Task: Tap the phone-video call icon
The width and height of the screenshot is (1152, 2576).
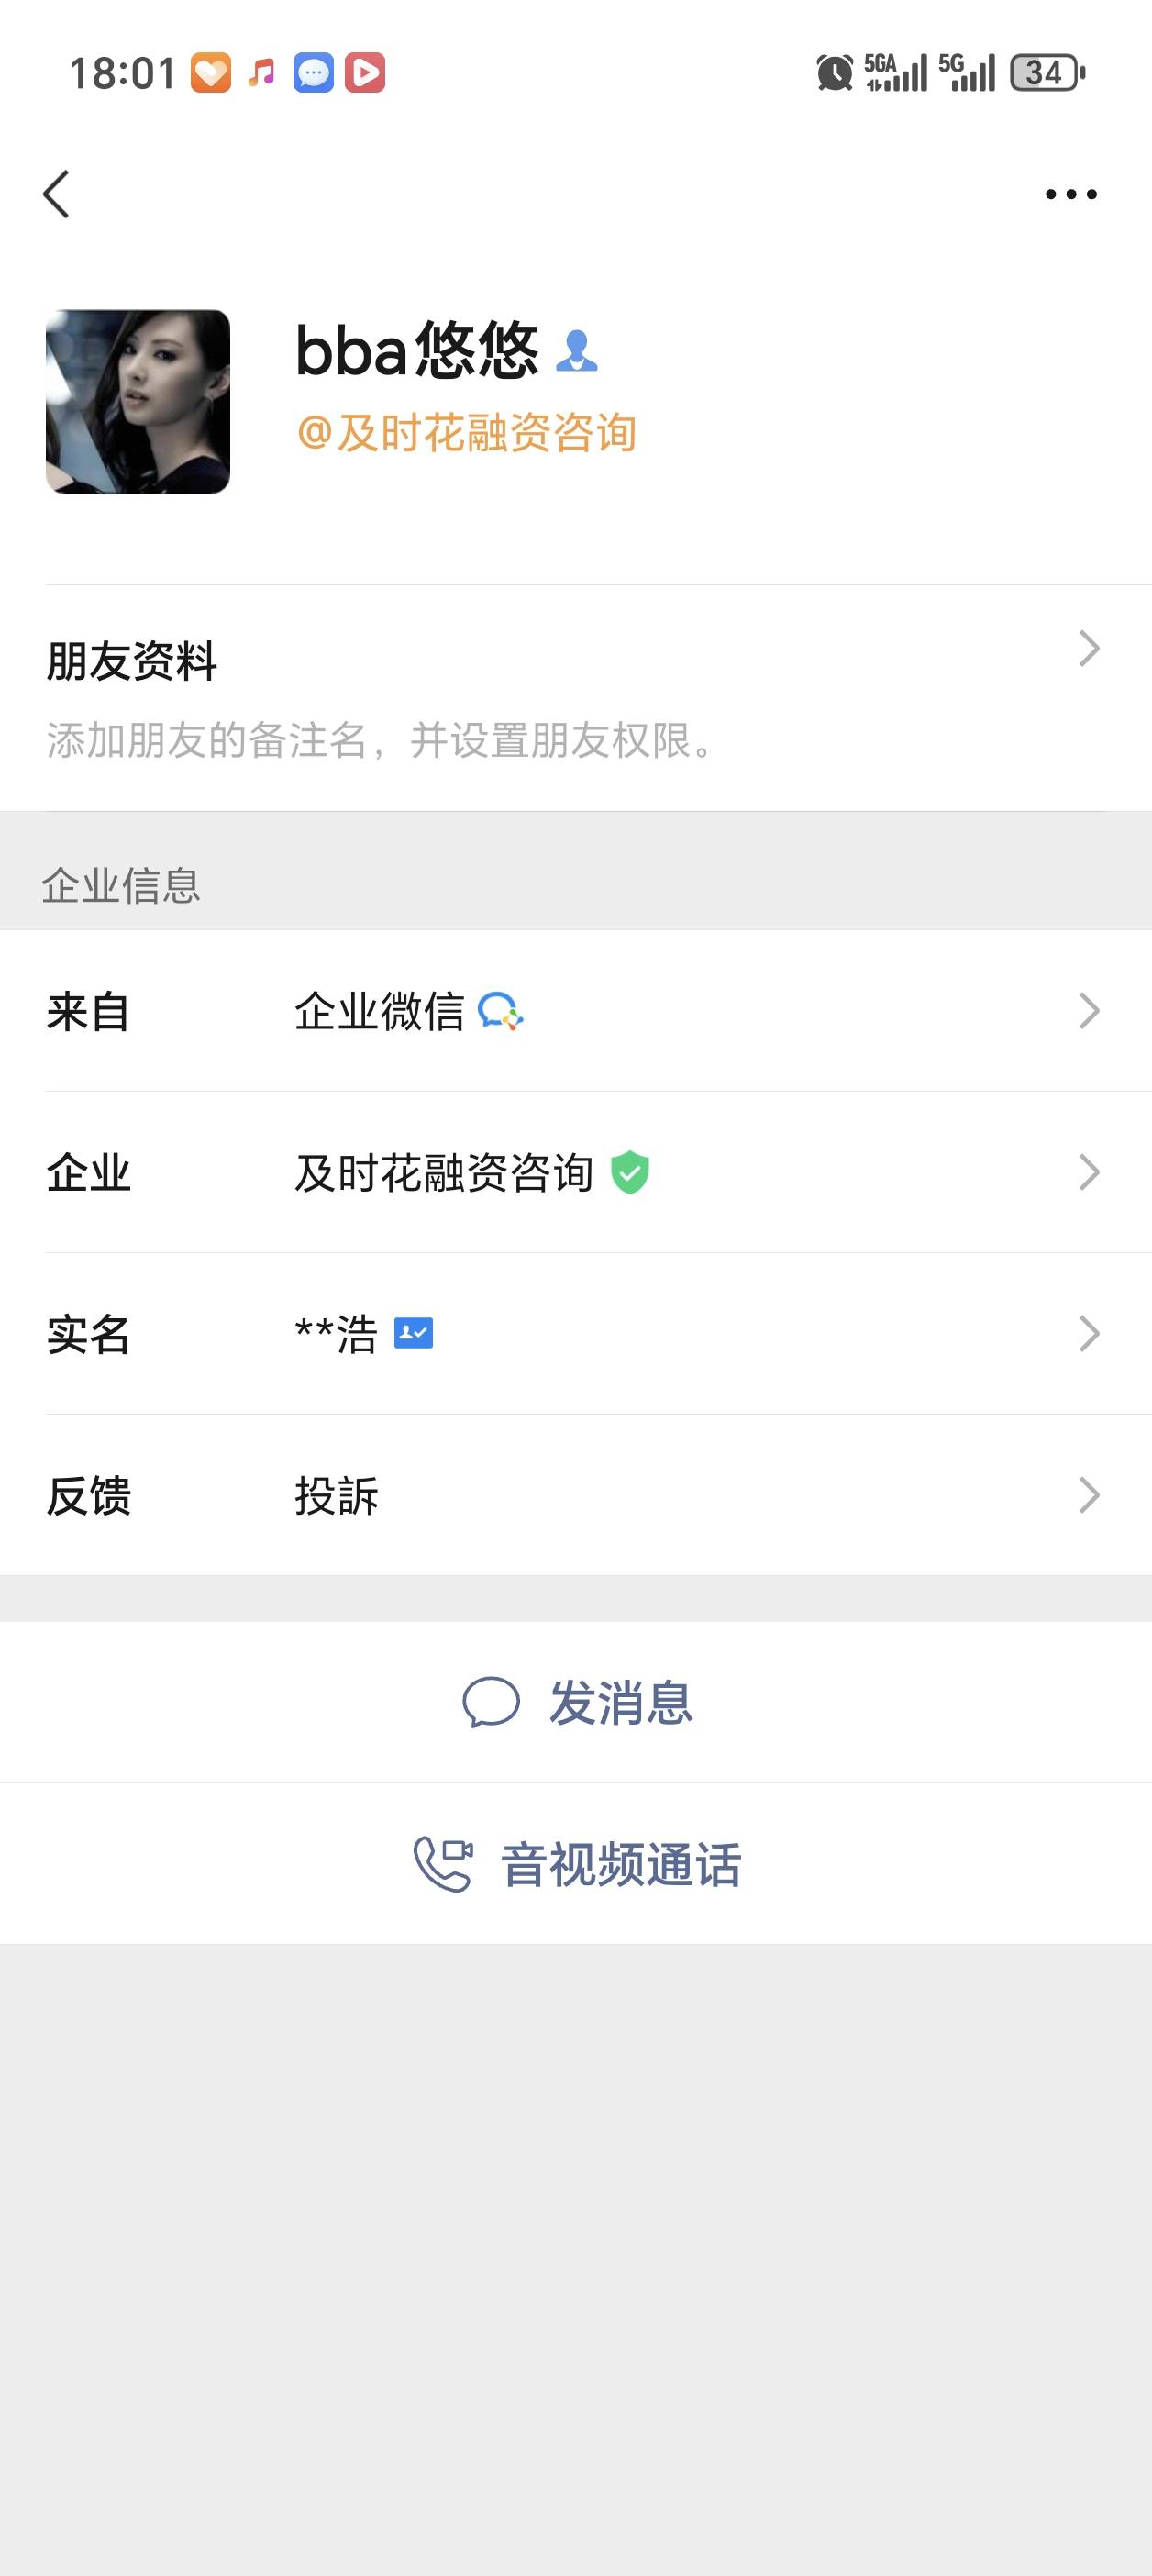Action: pos(443,1865)
